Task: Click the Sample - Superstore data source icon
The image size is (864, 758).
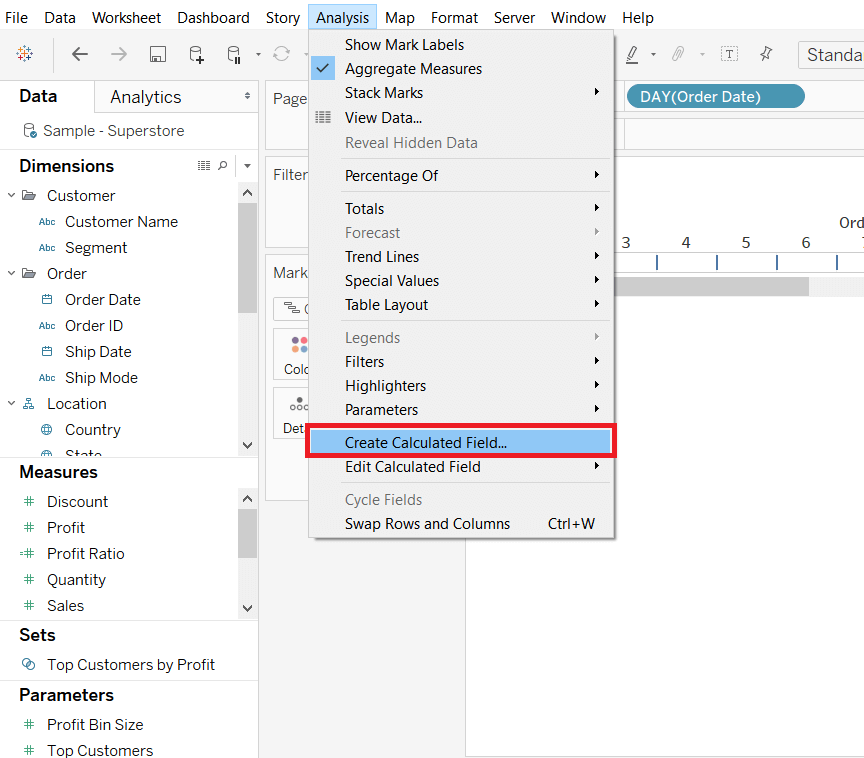Action: pyautogui.click(x=30, y=131)
